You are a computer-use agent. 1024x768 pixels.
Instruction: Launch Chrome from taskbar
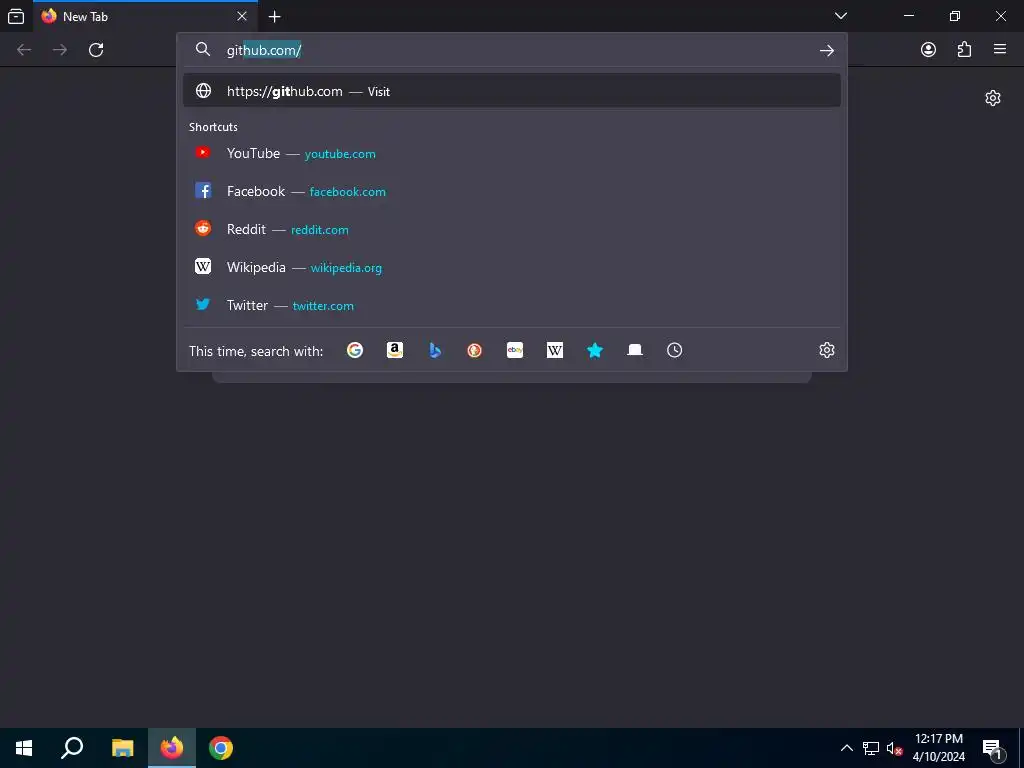221,748
